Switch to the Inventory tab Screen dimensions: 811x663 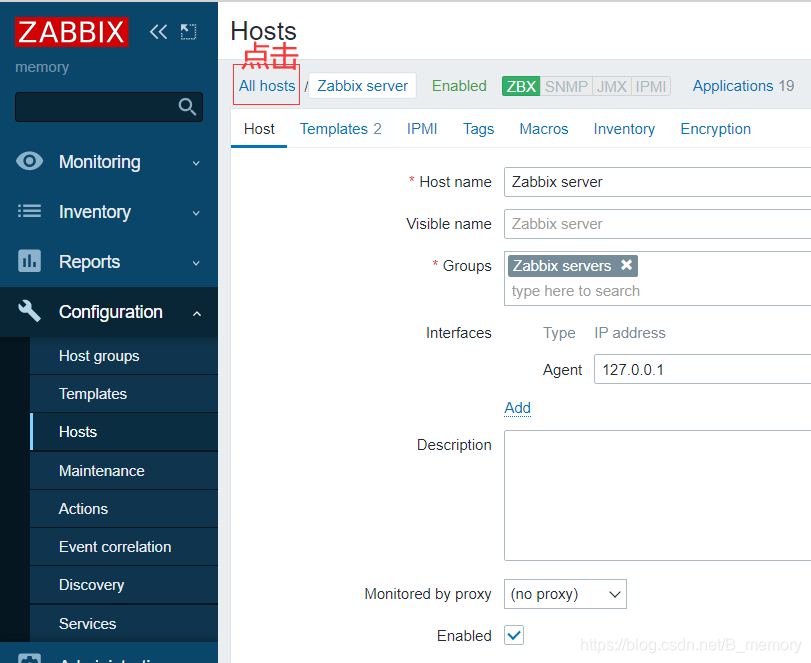[x=624, y=129]
